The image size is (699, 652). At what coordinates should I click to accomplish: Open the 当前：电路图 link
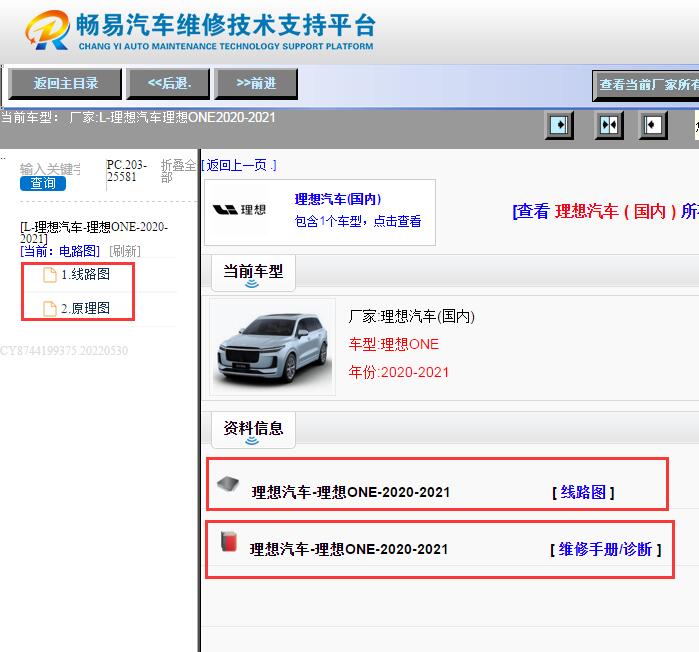click(x=60, y=251)
